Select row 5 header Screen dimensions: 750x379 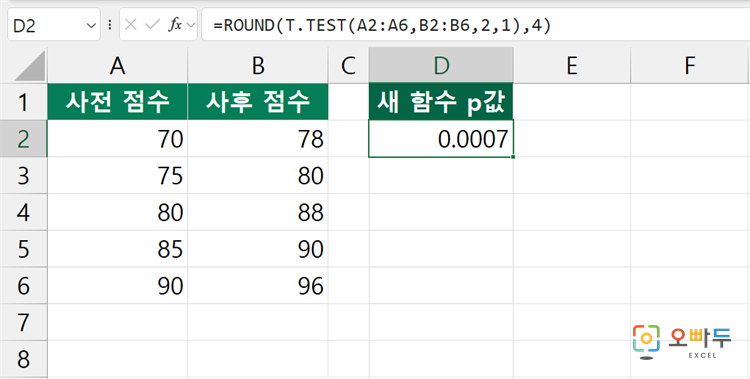click(x=23, y=249)
